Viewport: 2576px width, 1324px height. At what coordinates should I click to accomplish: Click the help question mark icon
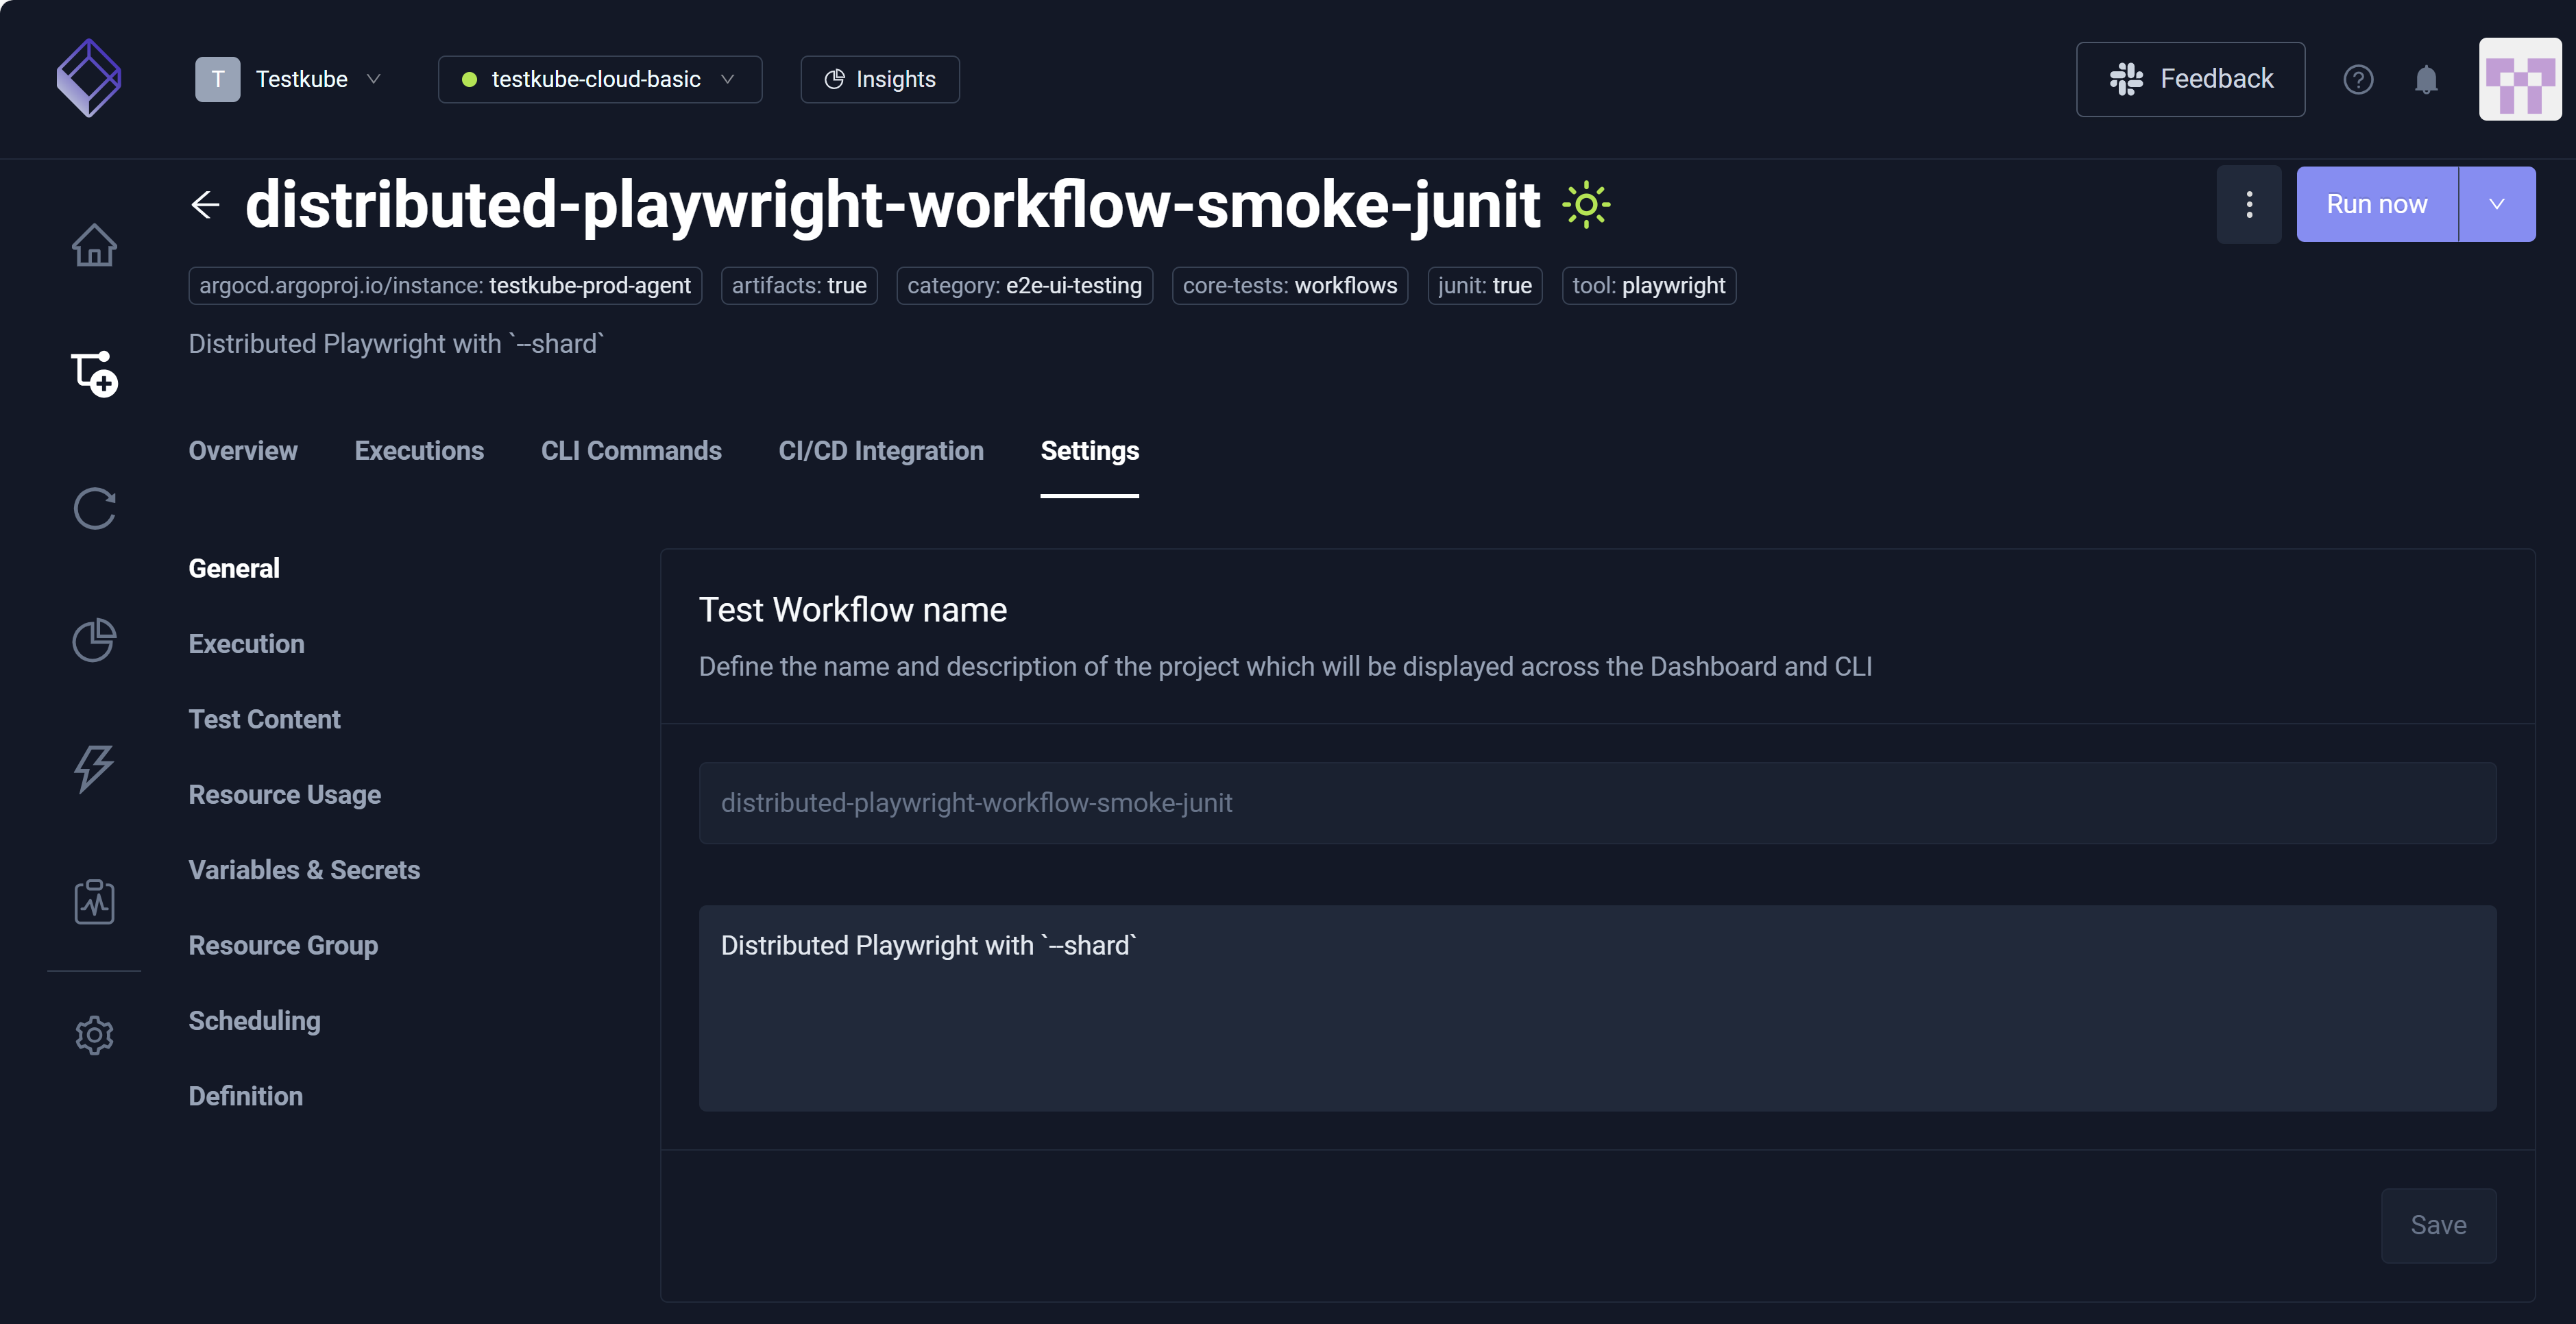(x=2358, y=79)
